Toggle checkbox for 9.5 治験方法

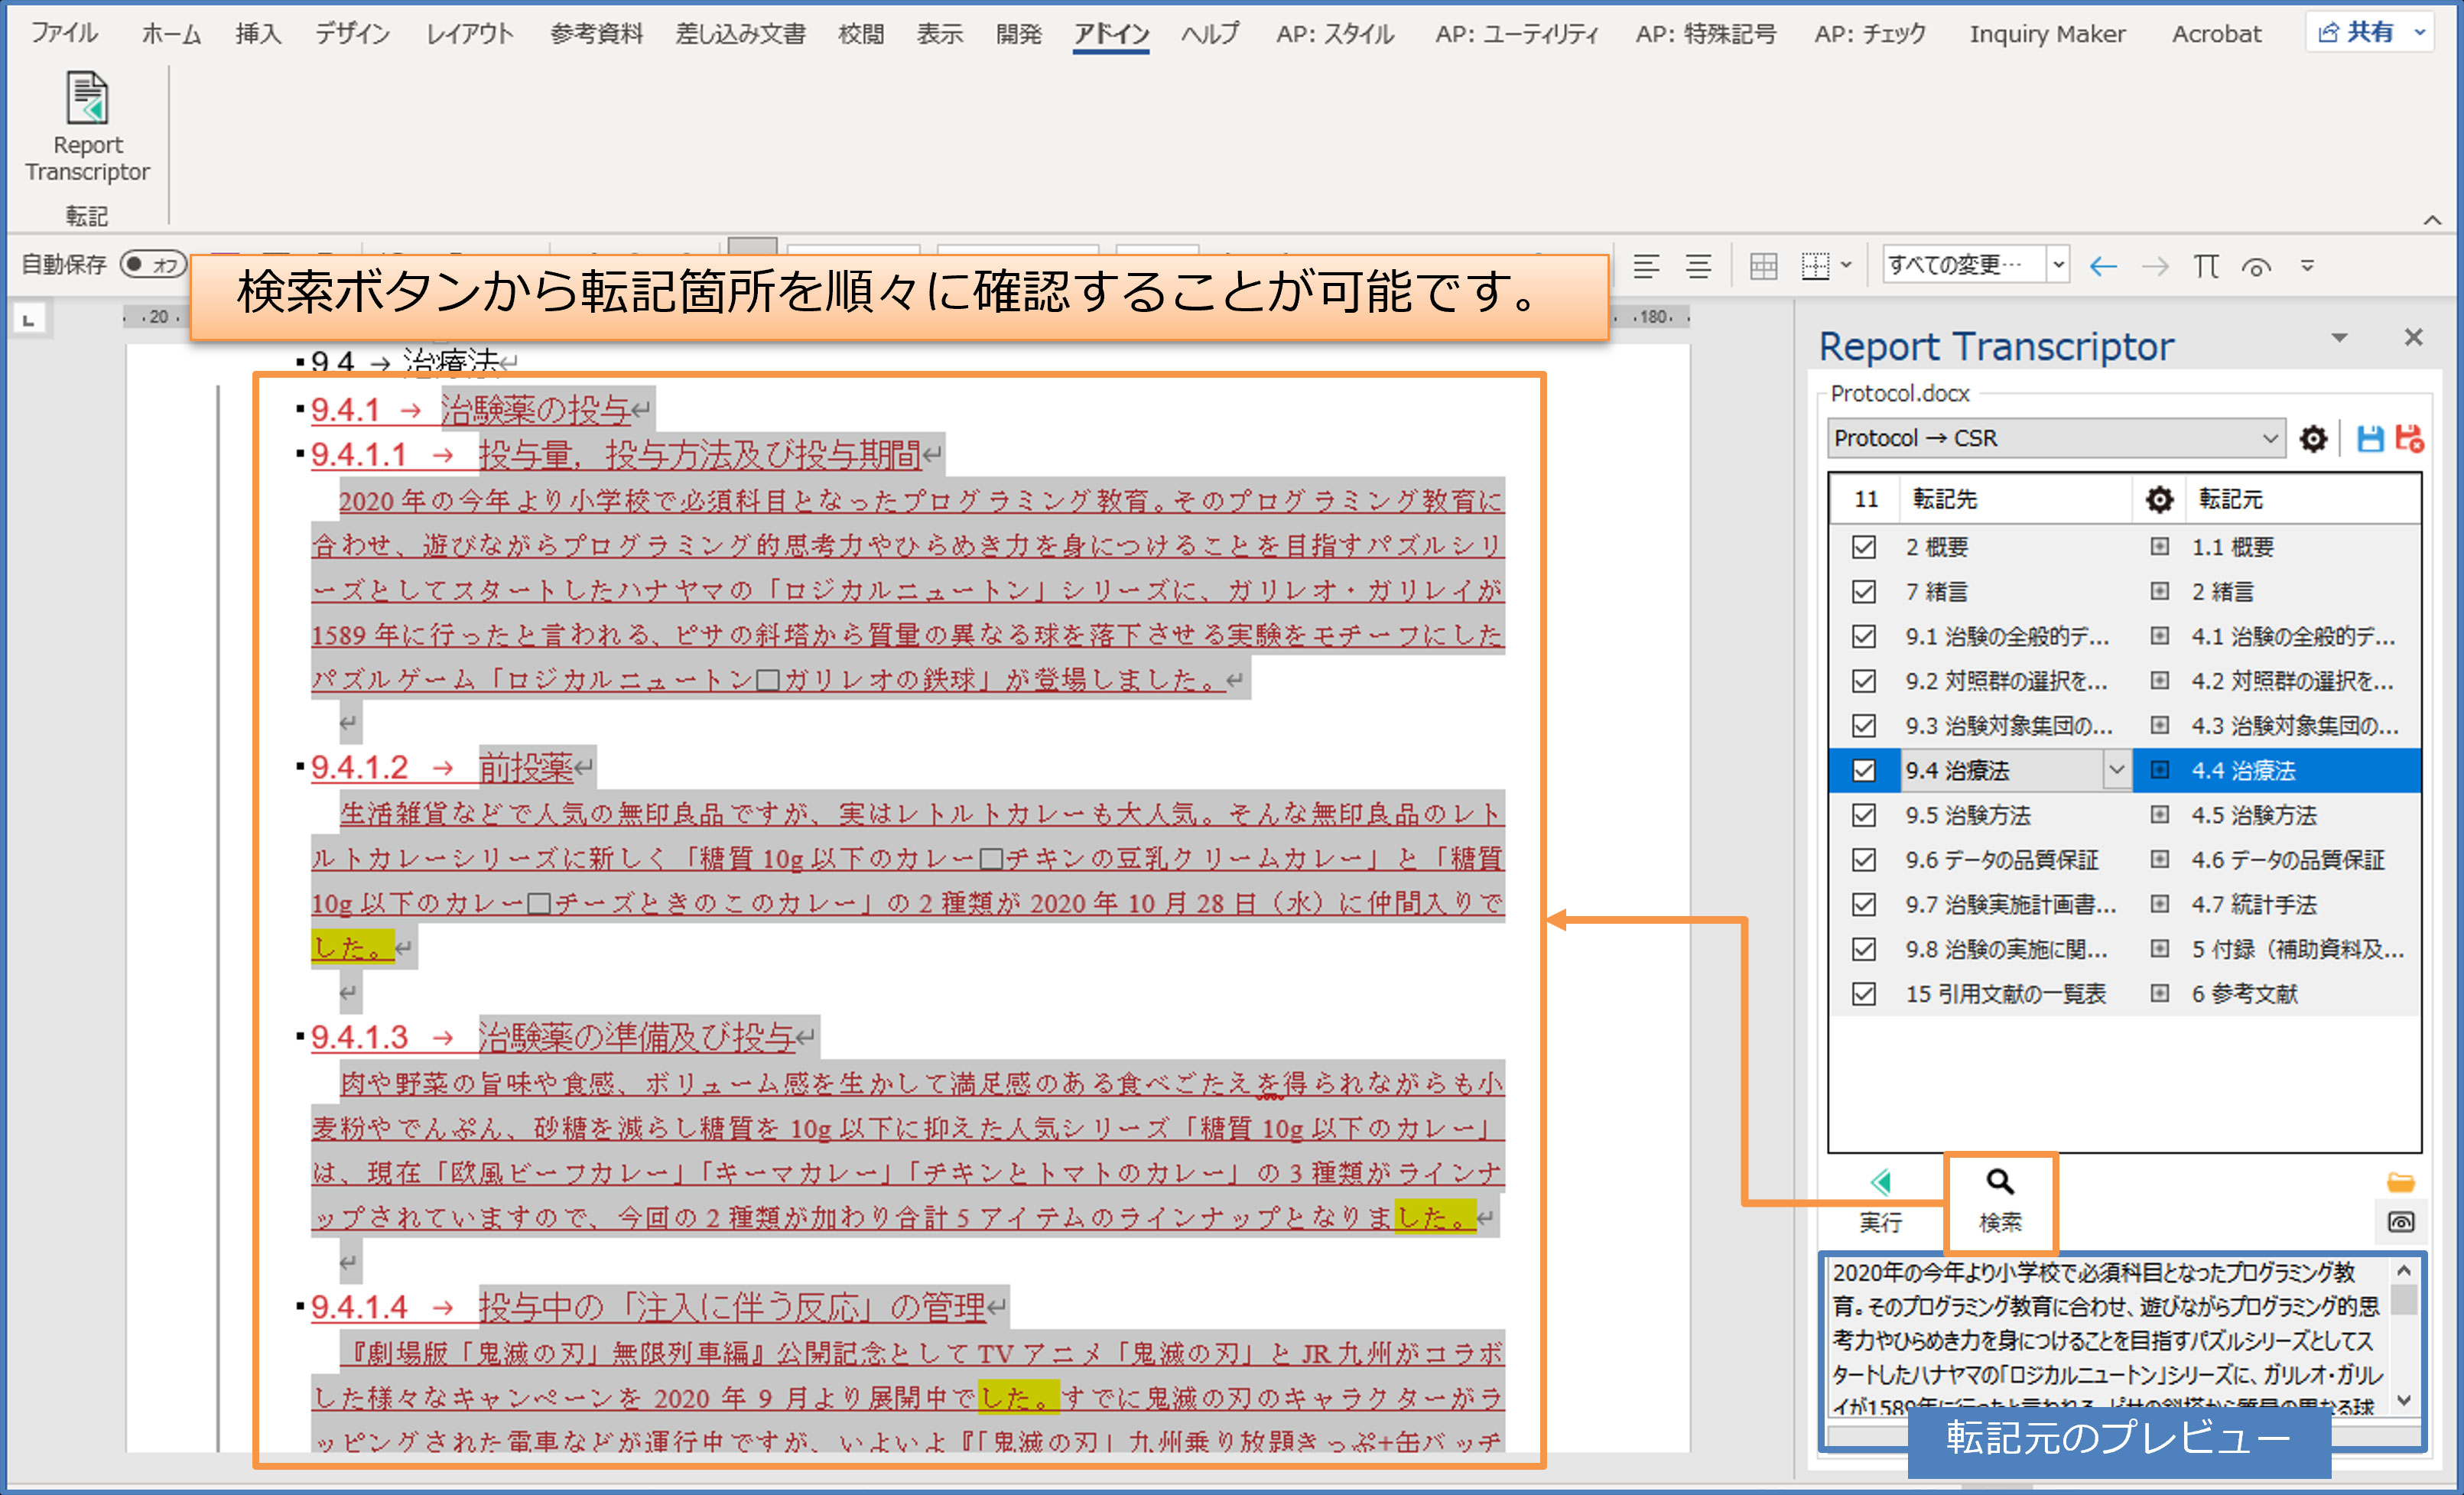[1863, 815]
